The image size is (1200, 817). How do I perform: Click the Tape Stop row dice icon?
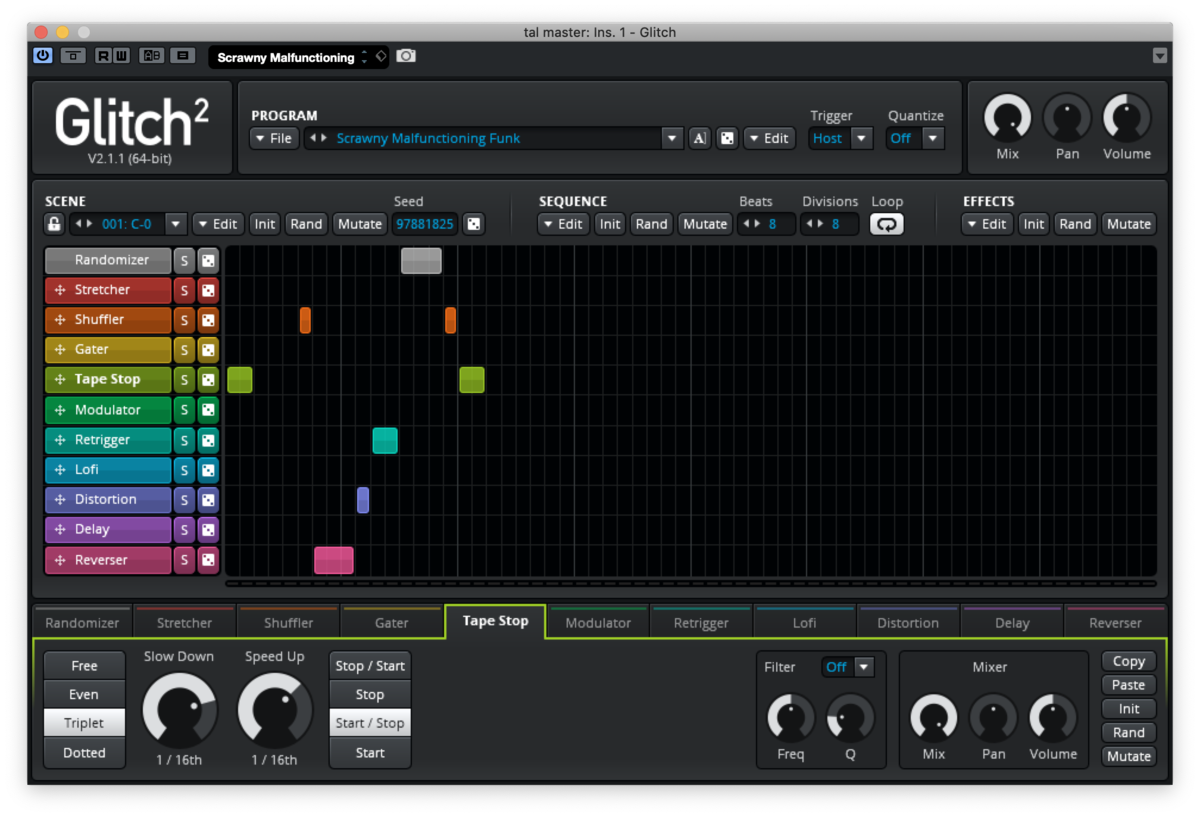pos(208,380)
